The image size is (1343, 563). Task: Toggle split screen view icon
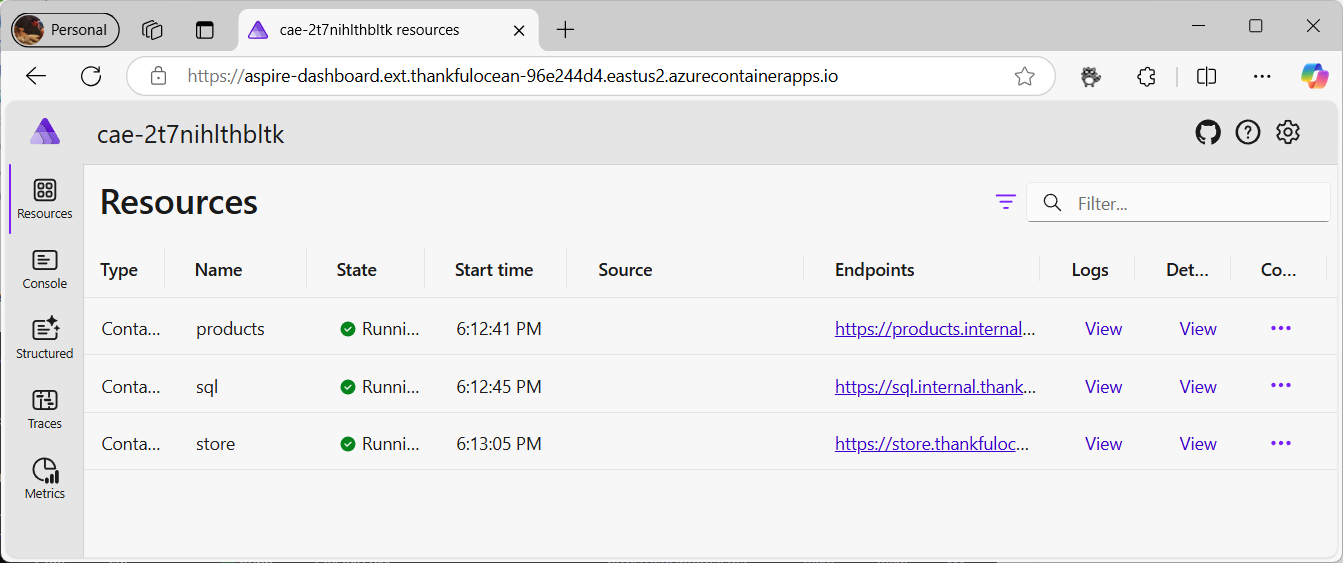click(x=1207, y=76)
